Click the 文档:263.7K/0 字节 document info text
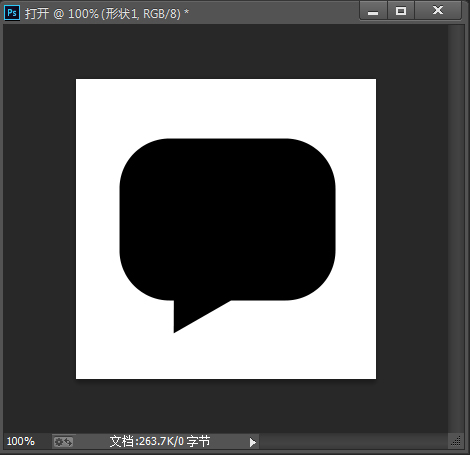 point(160,441)
